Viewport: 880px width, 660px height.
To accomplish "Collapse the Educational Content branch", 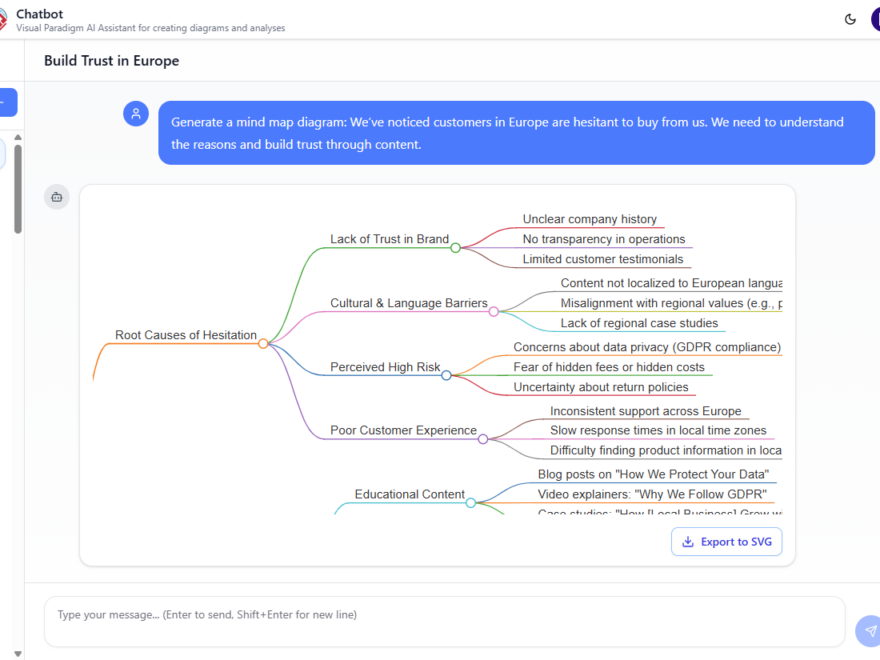I will [471, 502].
